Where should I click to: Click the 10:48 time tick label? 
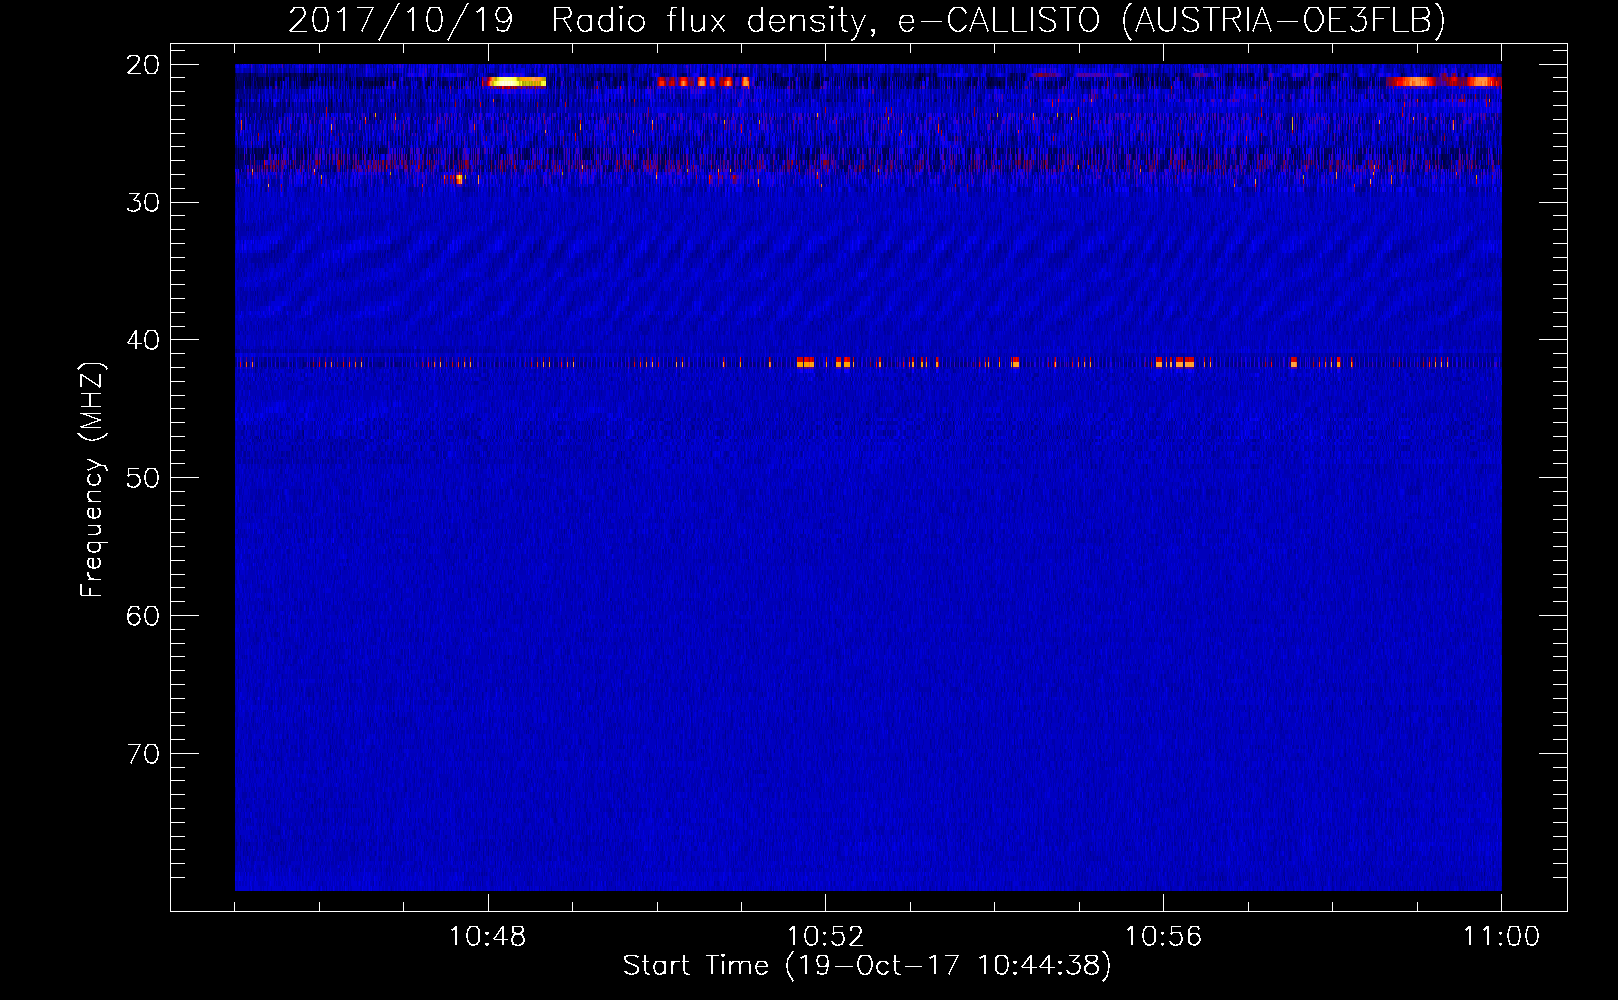488,937
